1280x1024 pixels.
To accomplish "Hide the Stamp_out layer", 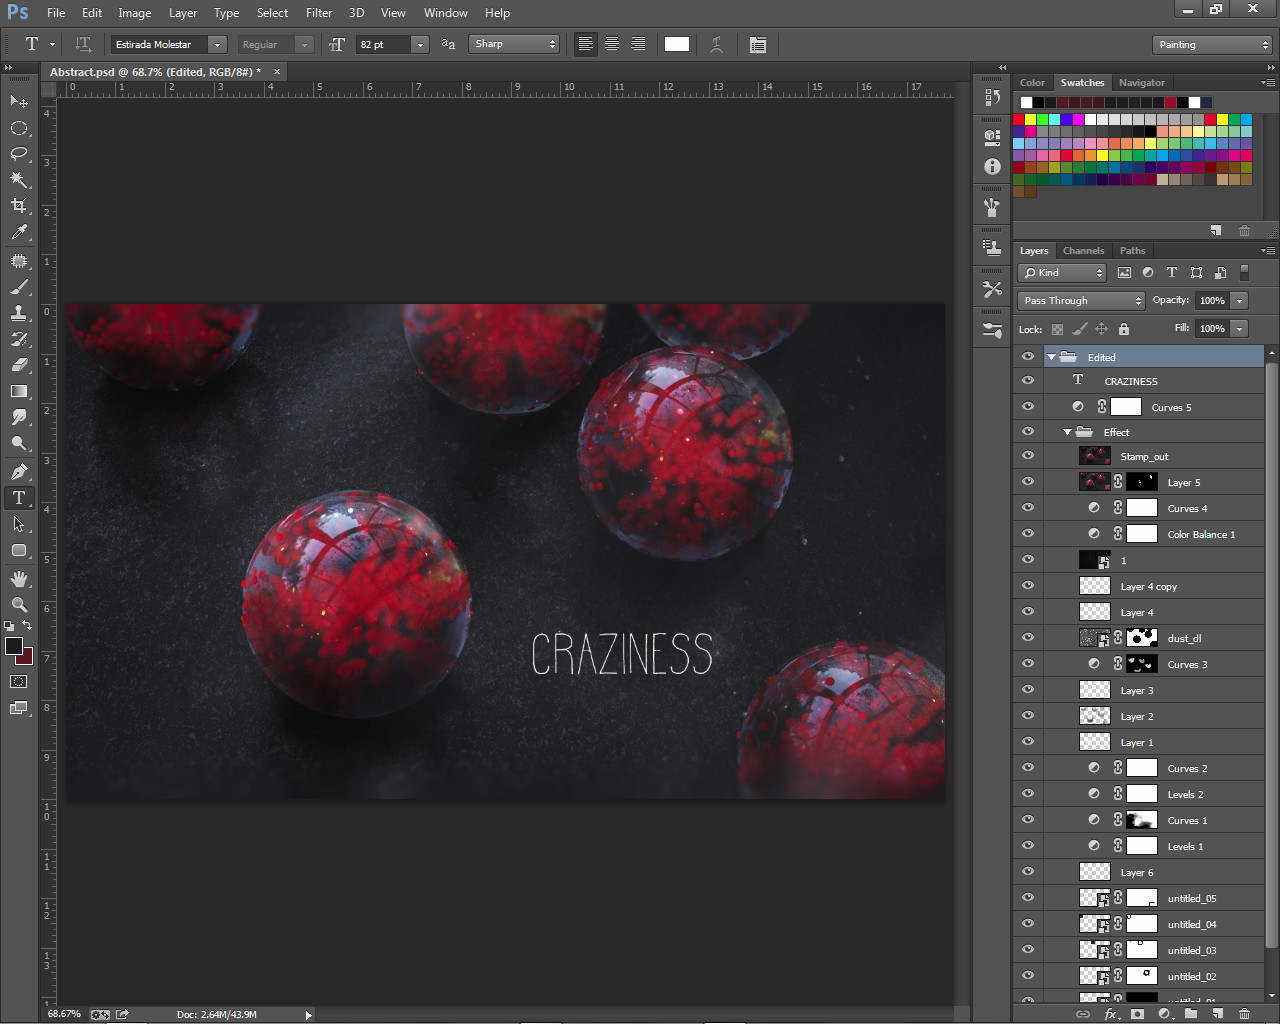I will click(x=1028, y=456).
